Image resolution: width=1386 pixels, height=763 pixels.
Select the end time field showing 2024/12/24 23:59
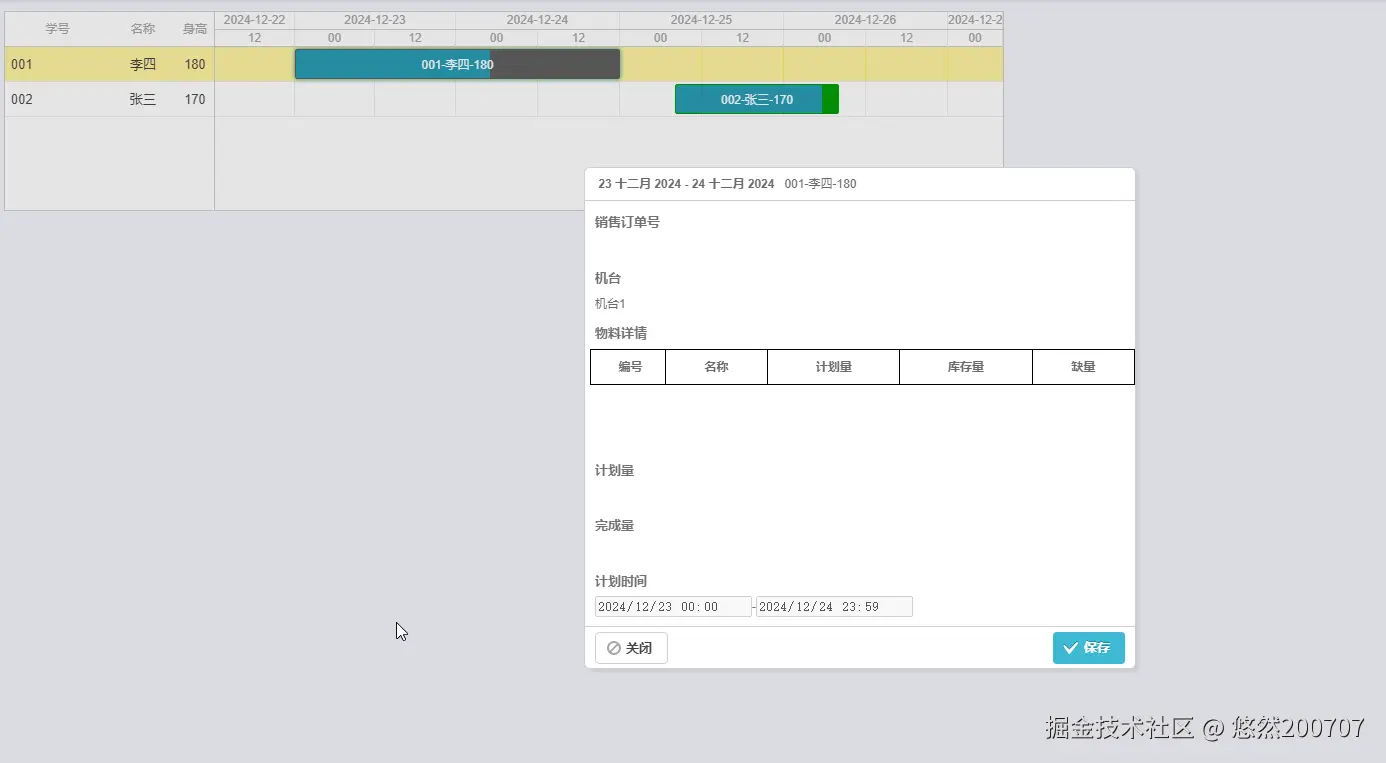click(834, 606)
